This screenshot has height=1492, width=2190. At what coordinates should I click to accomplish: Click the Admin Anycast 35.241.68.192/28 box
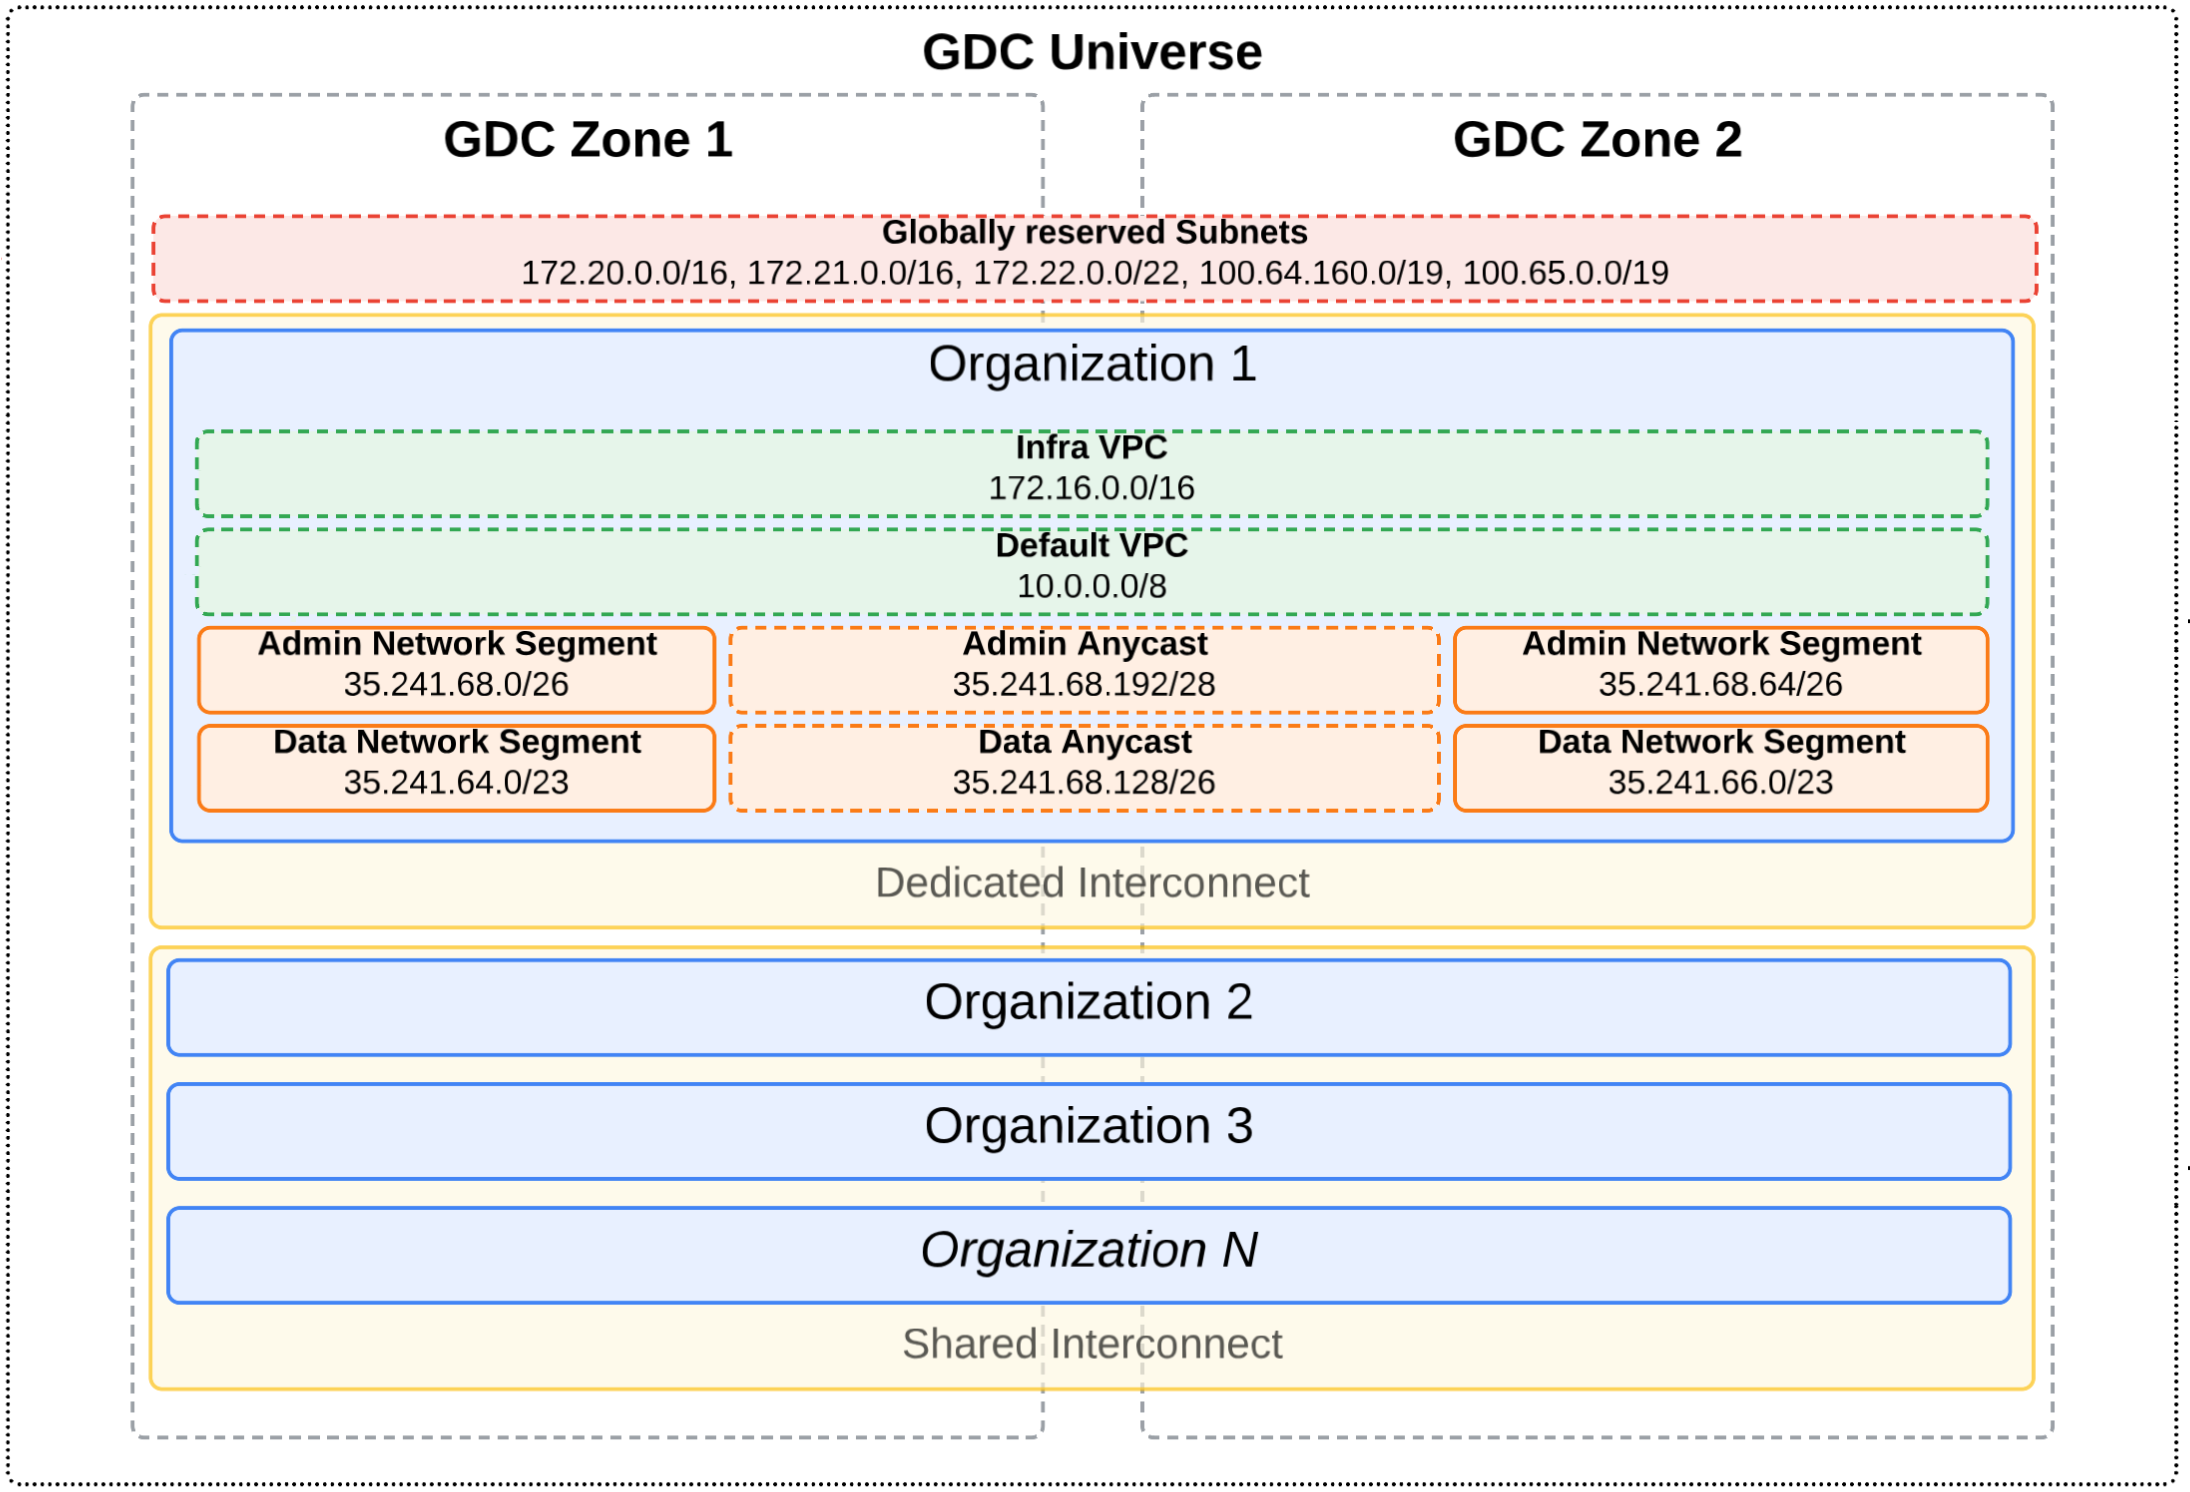coord(1085,668)
